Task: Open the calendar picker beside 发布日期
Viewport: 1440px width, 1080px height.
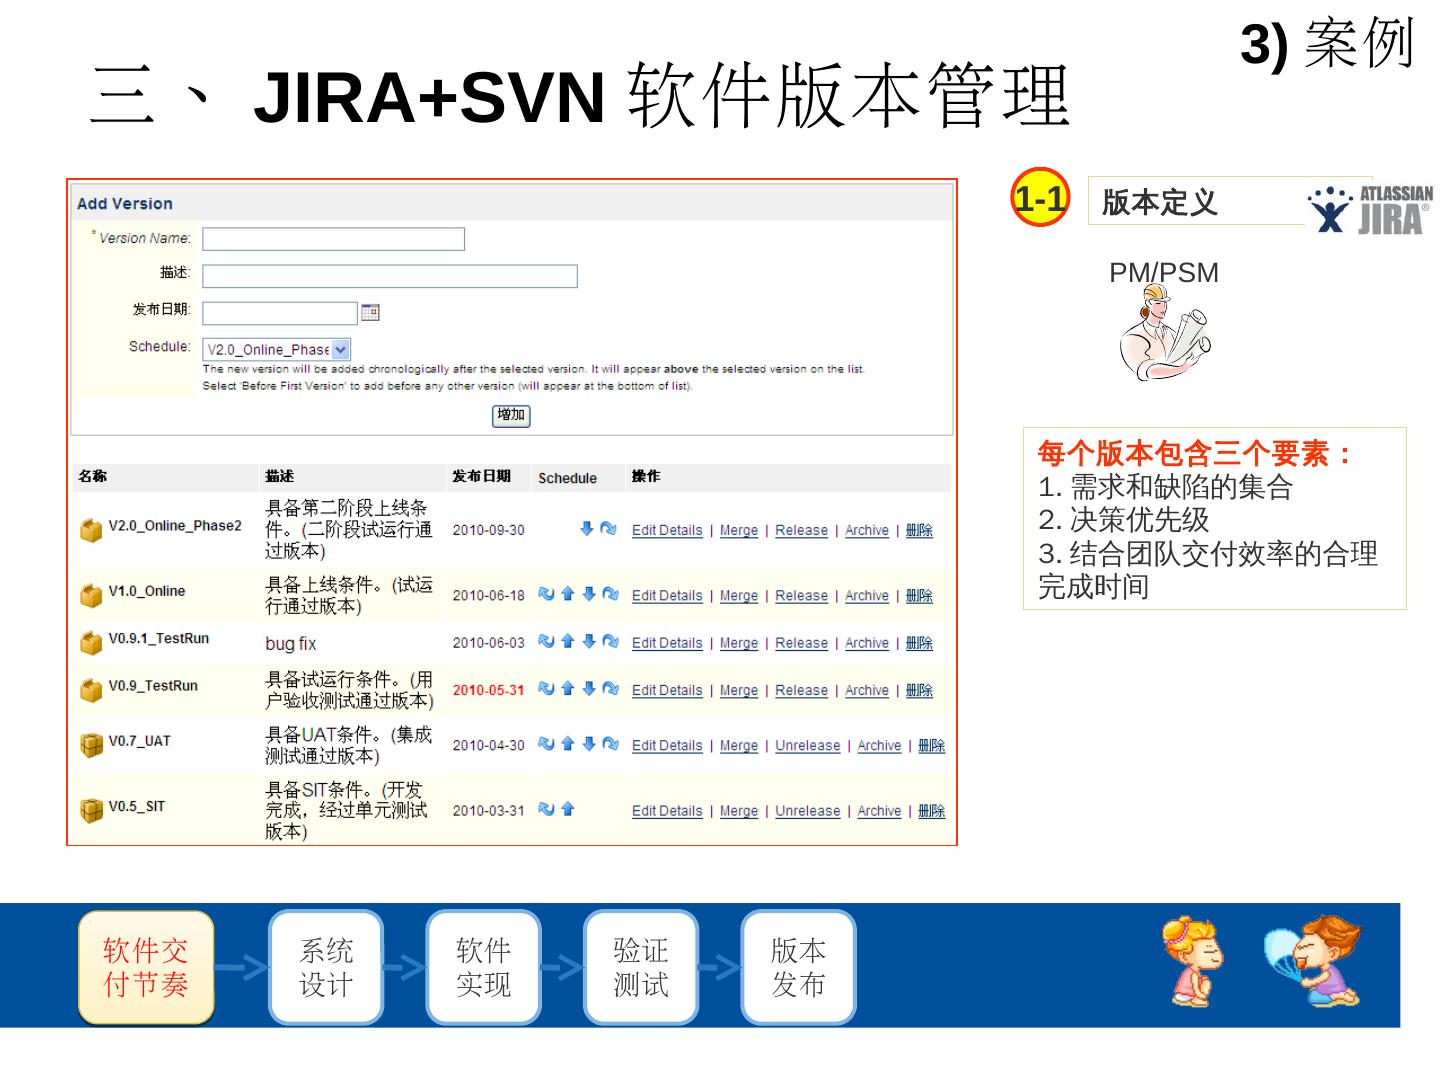Action: click(x=370, y=312)
